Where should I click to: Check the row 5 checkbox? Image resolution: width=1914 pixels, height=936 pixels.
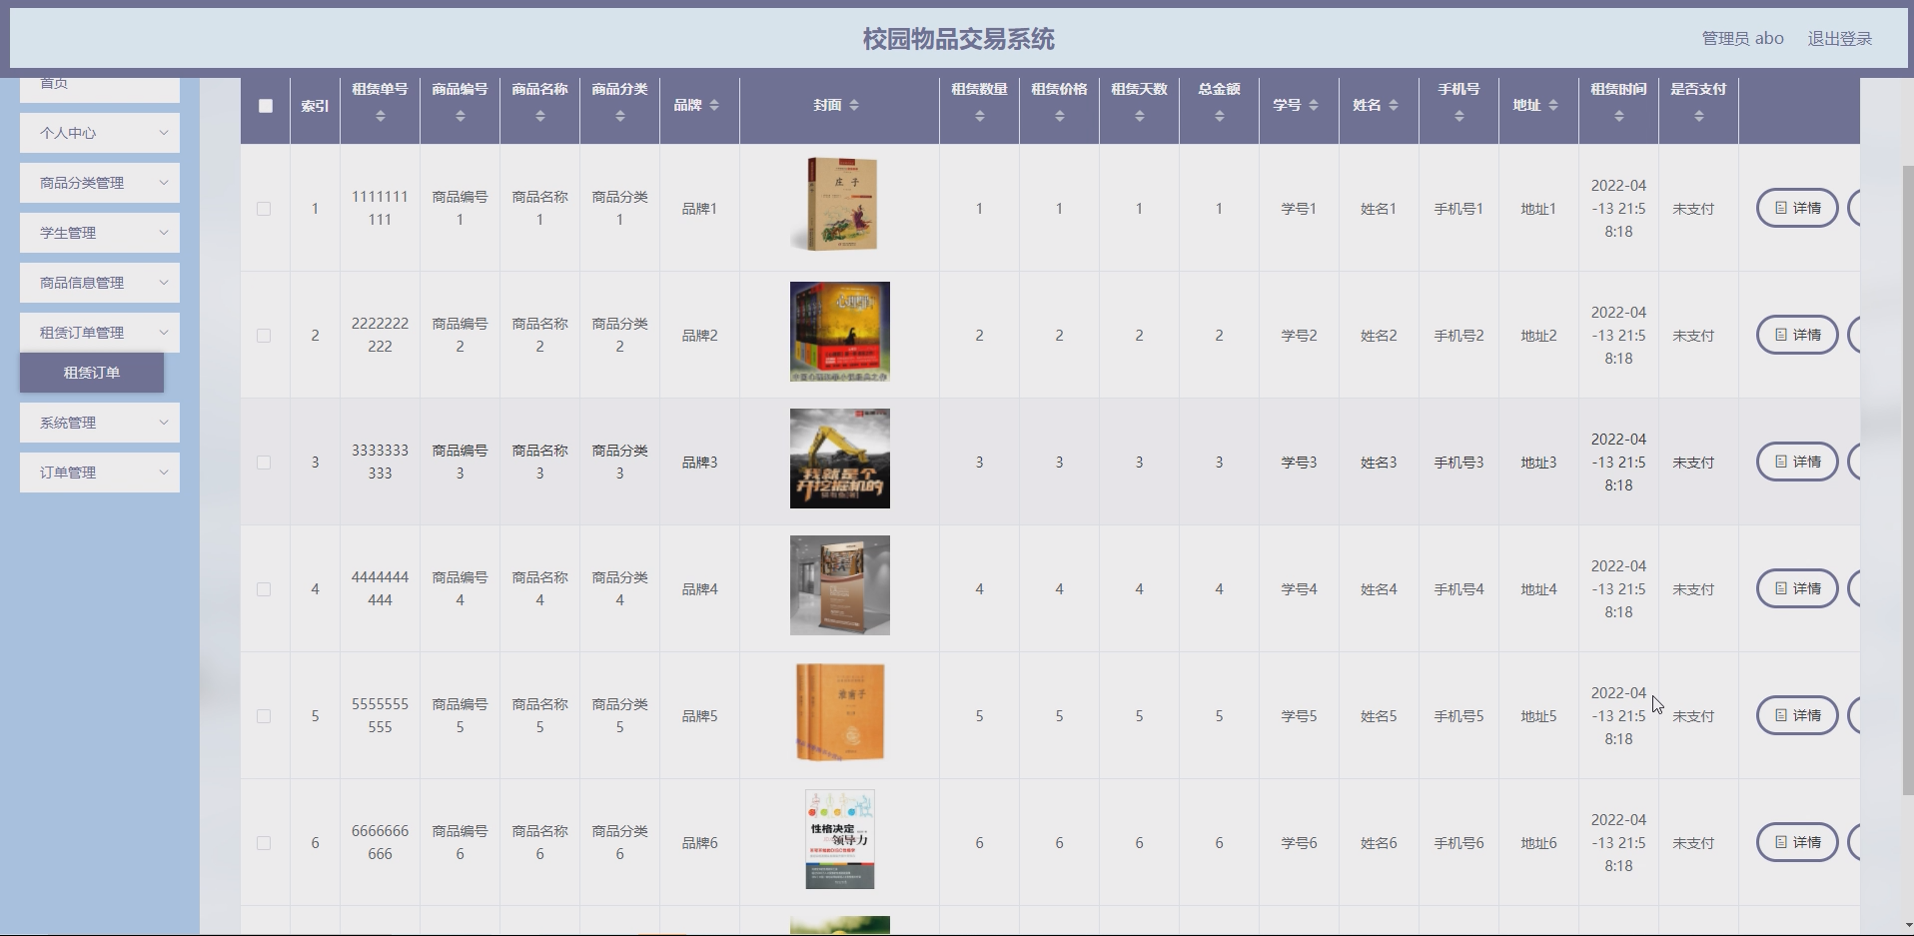(x=264, y=717)
